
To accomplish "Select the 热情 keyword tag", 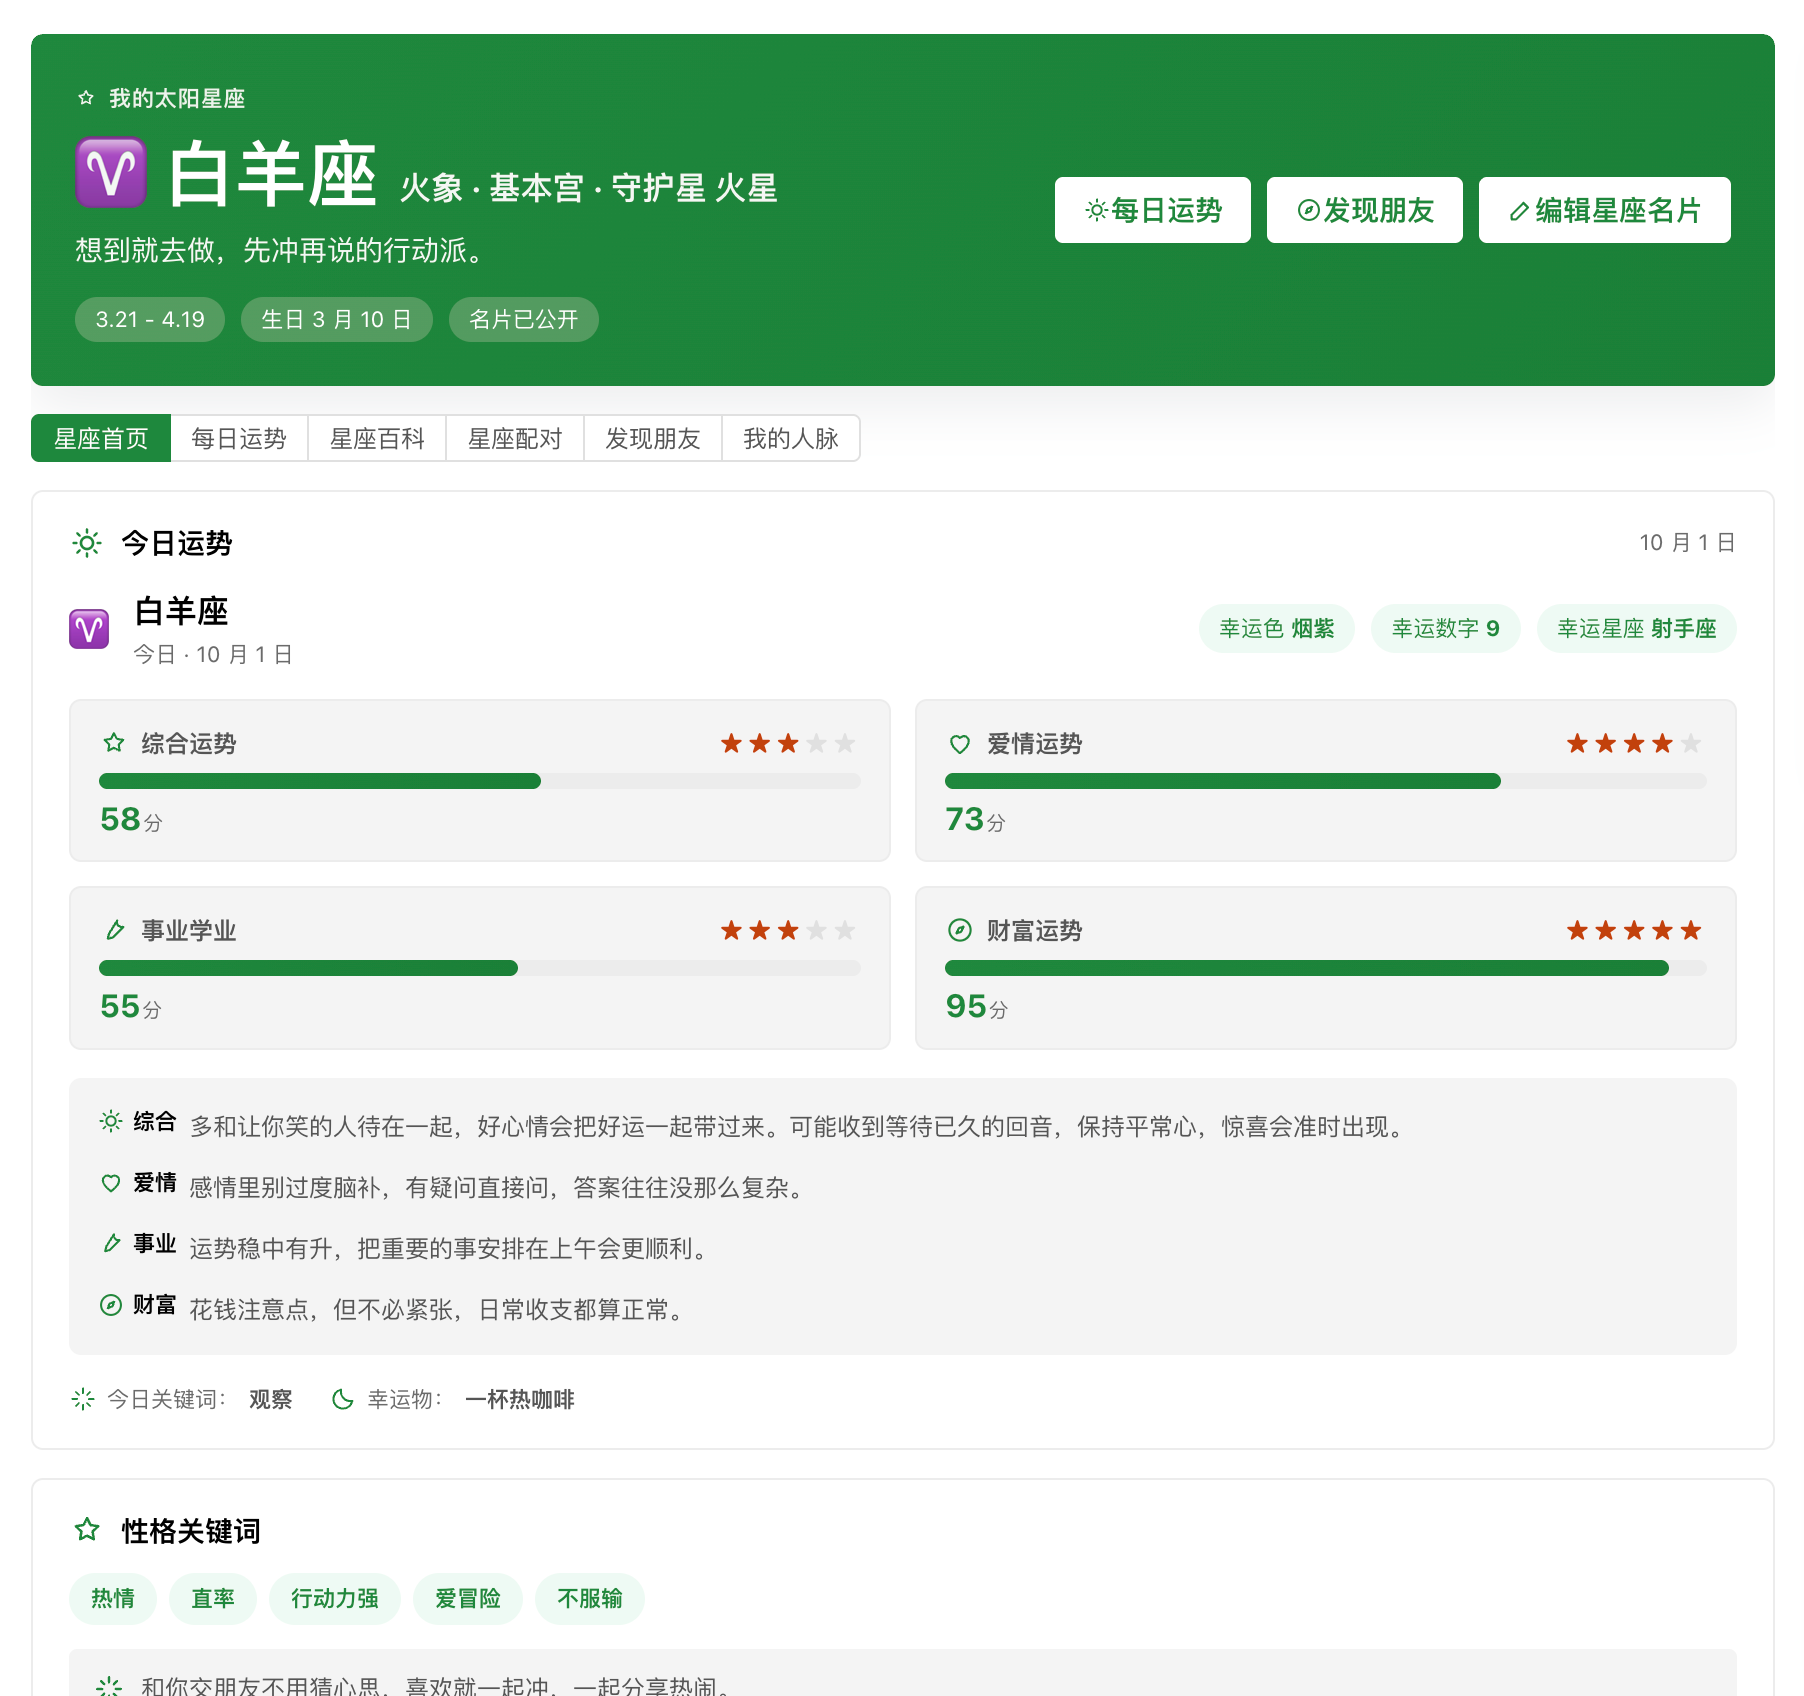I will click(x=113, y=1599).
